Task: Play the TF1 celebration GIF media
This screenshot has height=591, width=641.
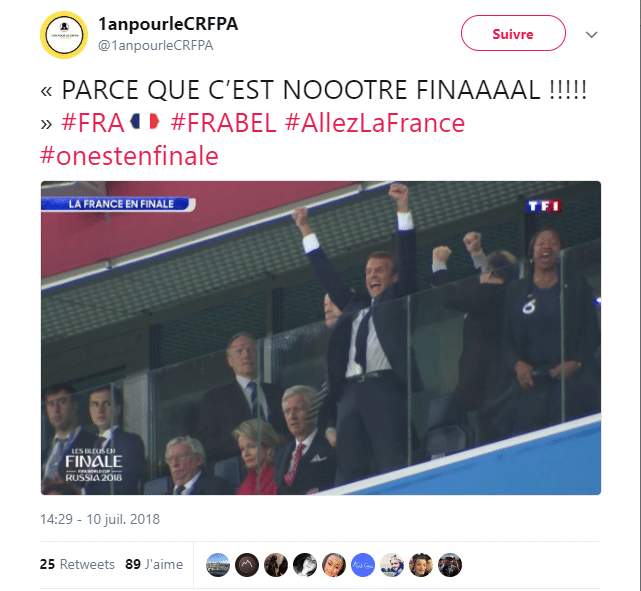Action: (x=321, y=338)
